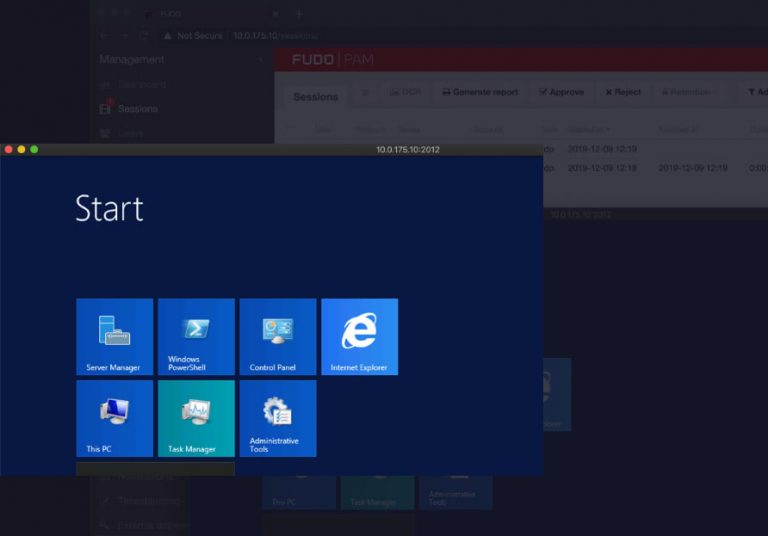Screen dimensions: 768x536
Task: Collapse the Management sidebar section
Action: (x=261, y=60)
